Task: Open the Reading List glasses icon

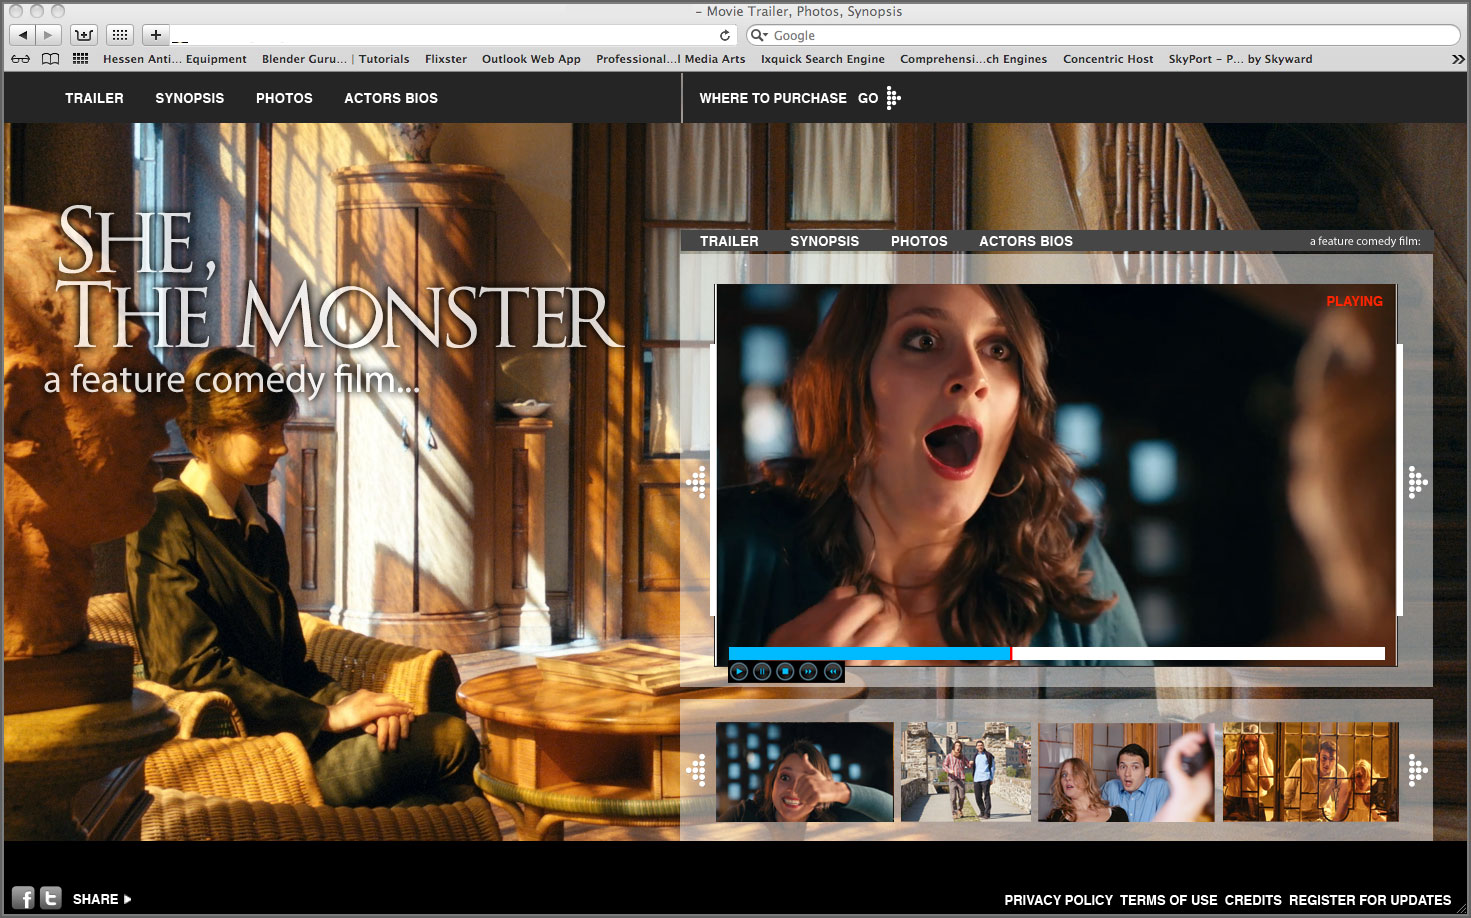Action: [x=21, y=59]
